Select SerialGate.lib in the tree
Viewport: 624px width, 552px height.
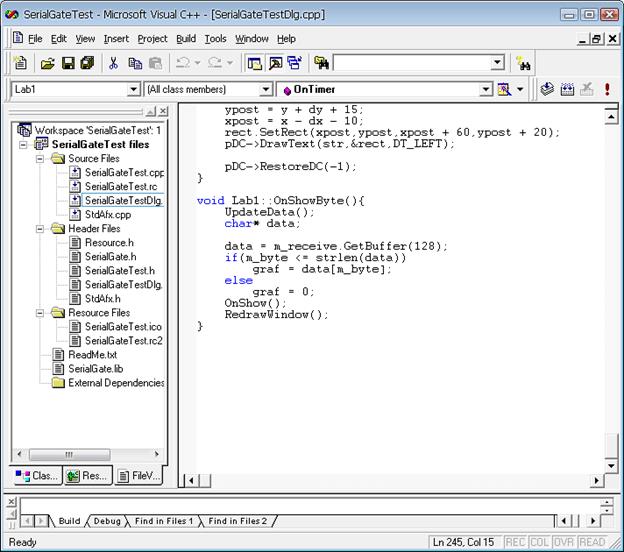pyautogui.click(x=96, y=369)
